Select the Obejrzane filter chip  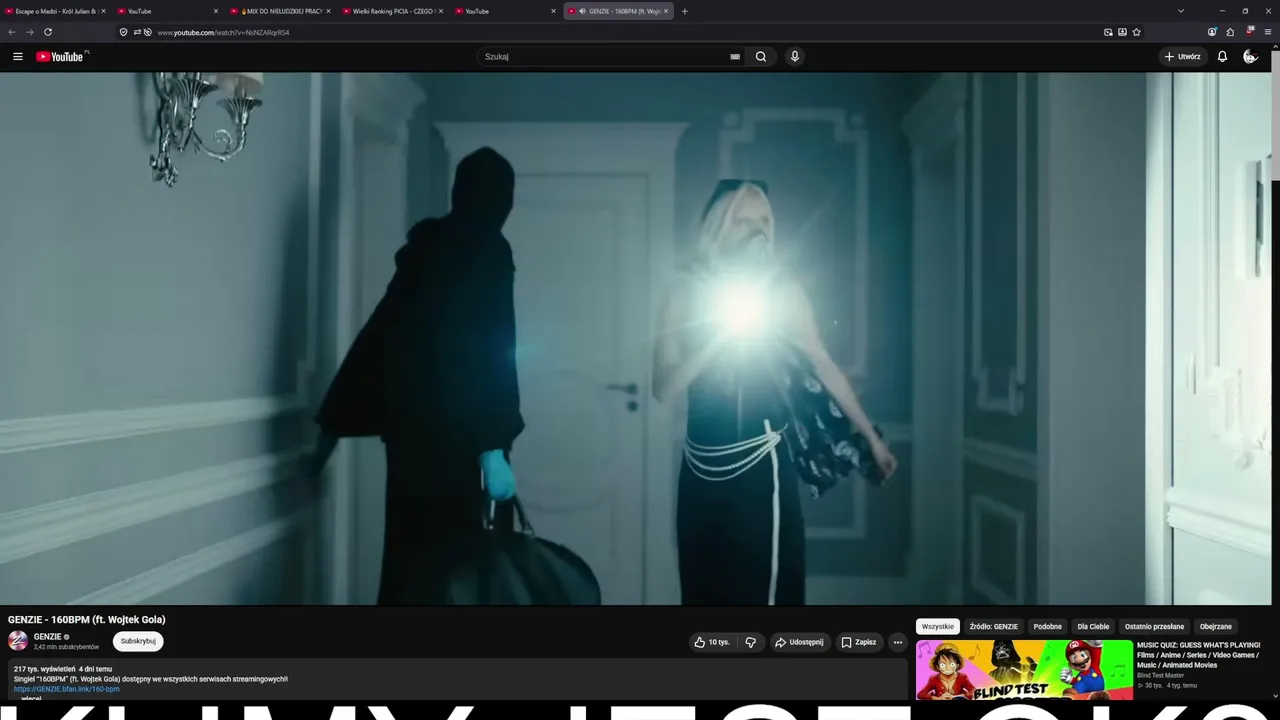[x=1216, y=626]
